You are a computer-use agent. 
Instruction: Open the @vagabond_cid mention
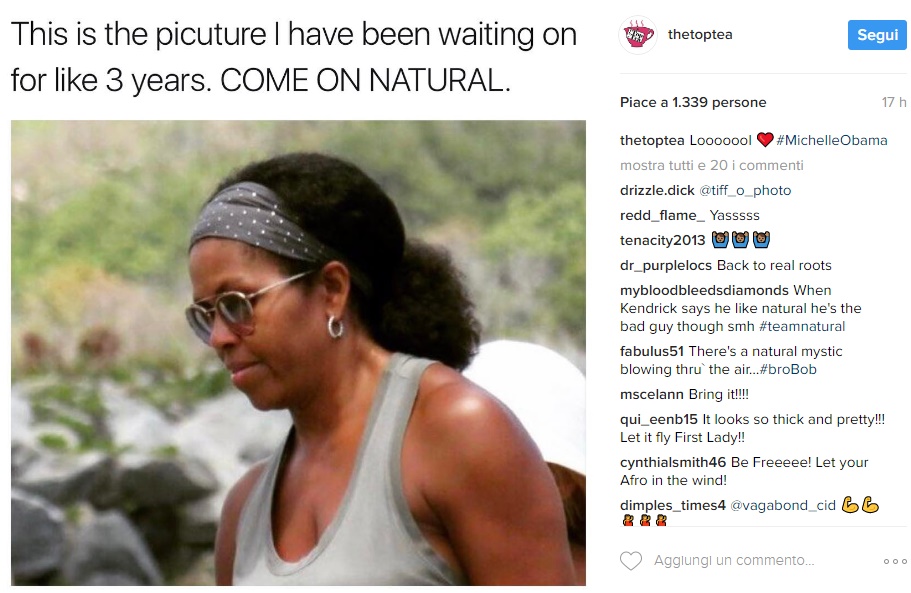[x=783, y=505]
